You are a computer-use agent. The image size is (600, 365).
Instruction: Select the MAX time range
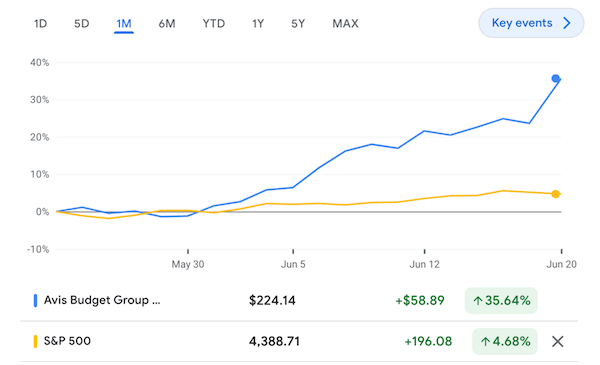[x=345, y=24]
